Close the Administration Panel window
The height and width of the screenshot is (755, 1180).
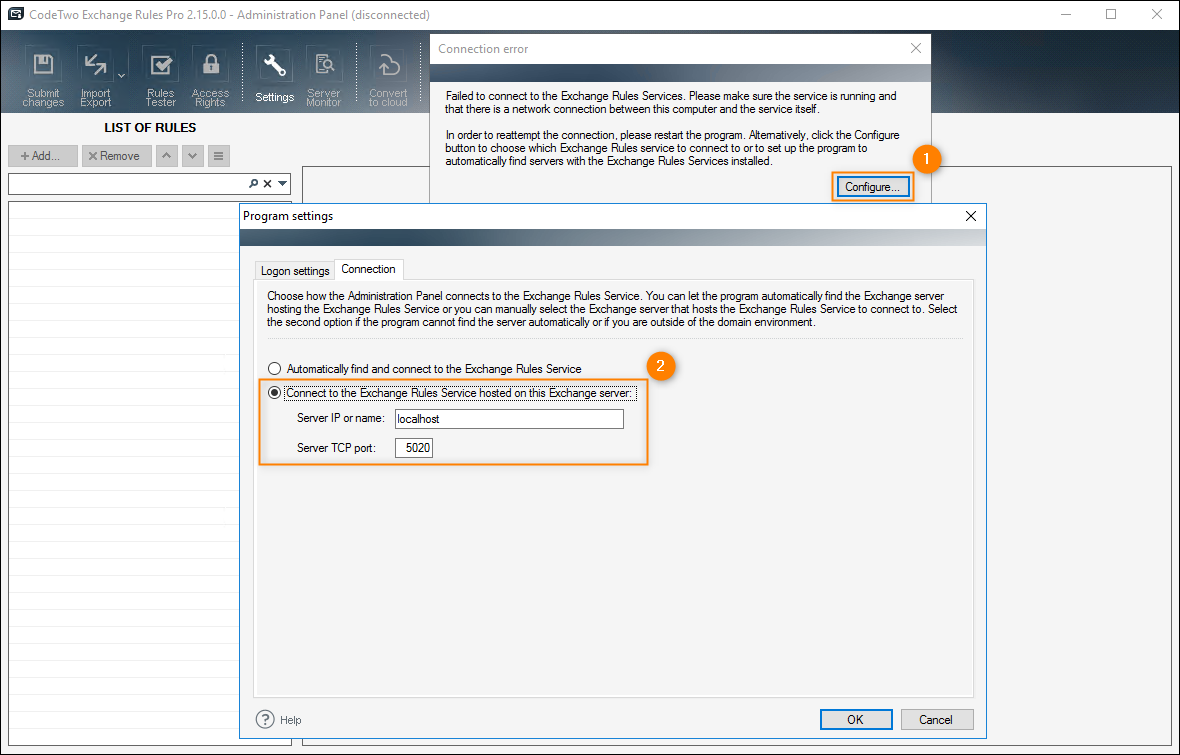pyautogui.click(x=1157, y=14)
